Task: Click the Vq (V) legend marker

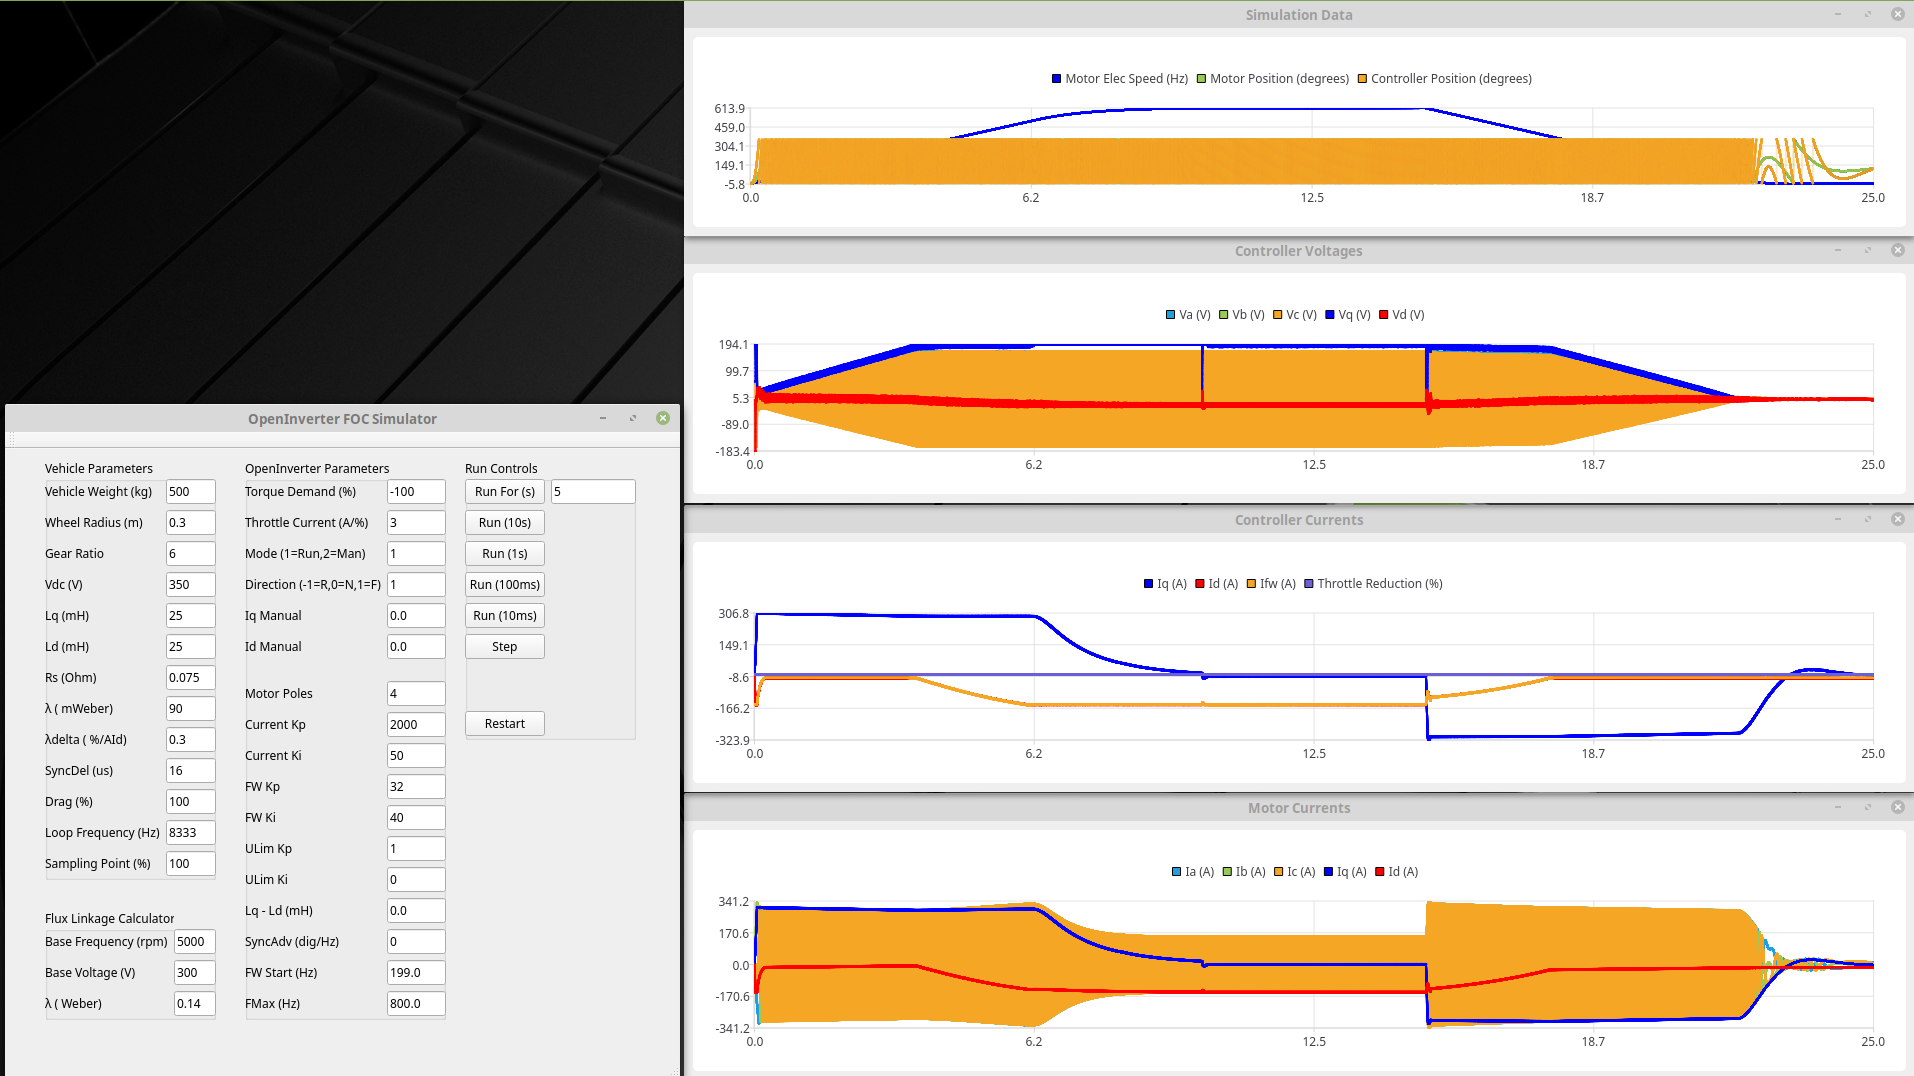Action: click(x=1330, y=315)
